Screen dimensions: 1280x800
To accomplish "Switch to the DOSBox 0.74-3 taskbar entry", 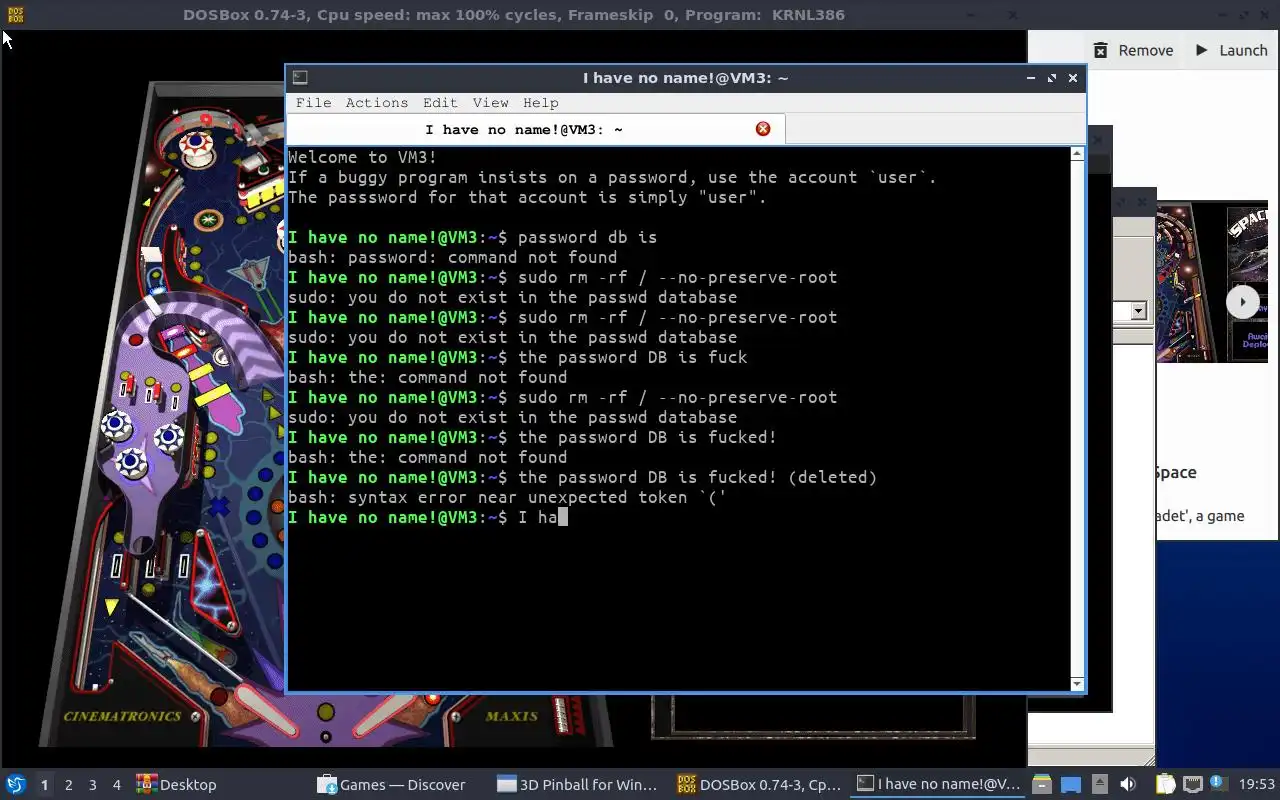I will click(759, 785).
